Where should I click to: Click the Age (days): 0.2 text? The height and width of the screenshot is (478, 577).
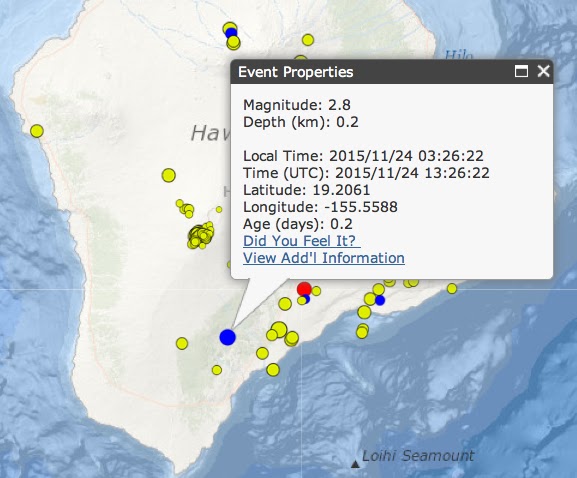(x=298, y=224)
